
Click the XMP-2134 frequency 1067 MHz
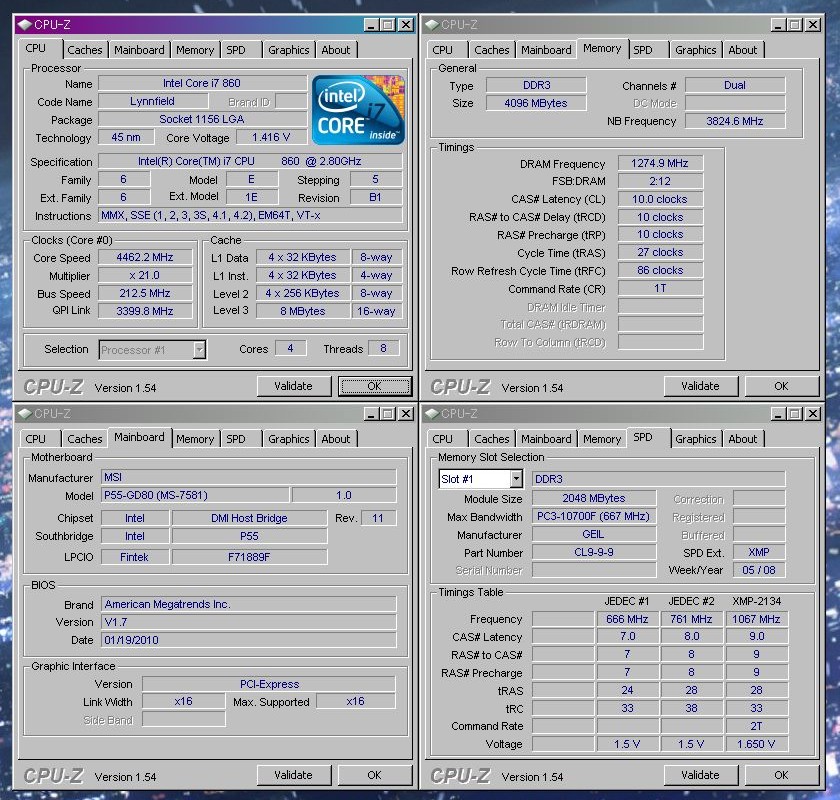756,619
